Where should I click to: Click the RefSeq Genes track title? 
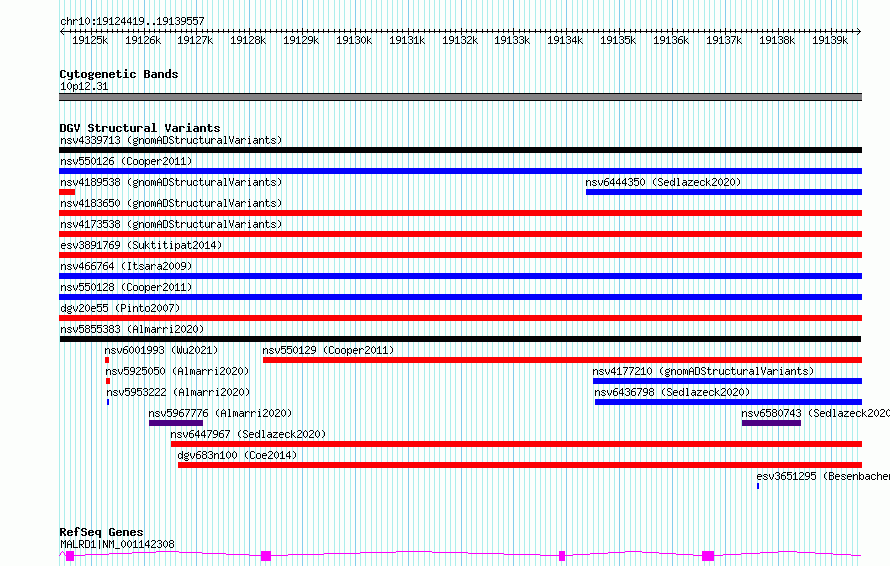(x=101, y=532)
